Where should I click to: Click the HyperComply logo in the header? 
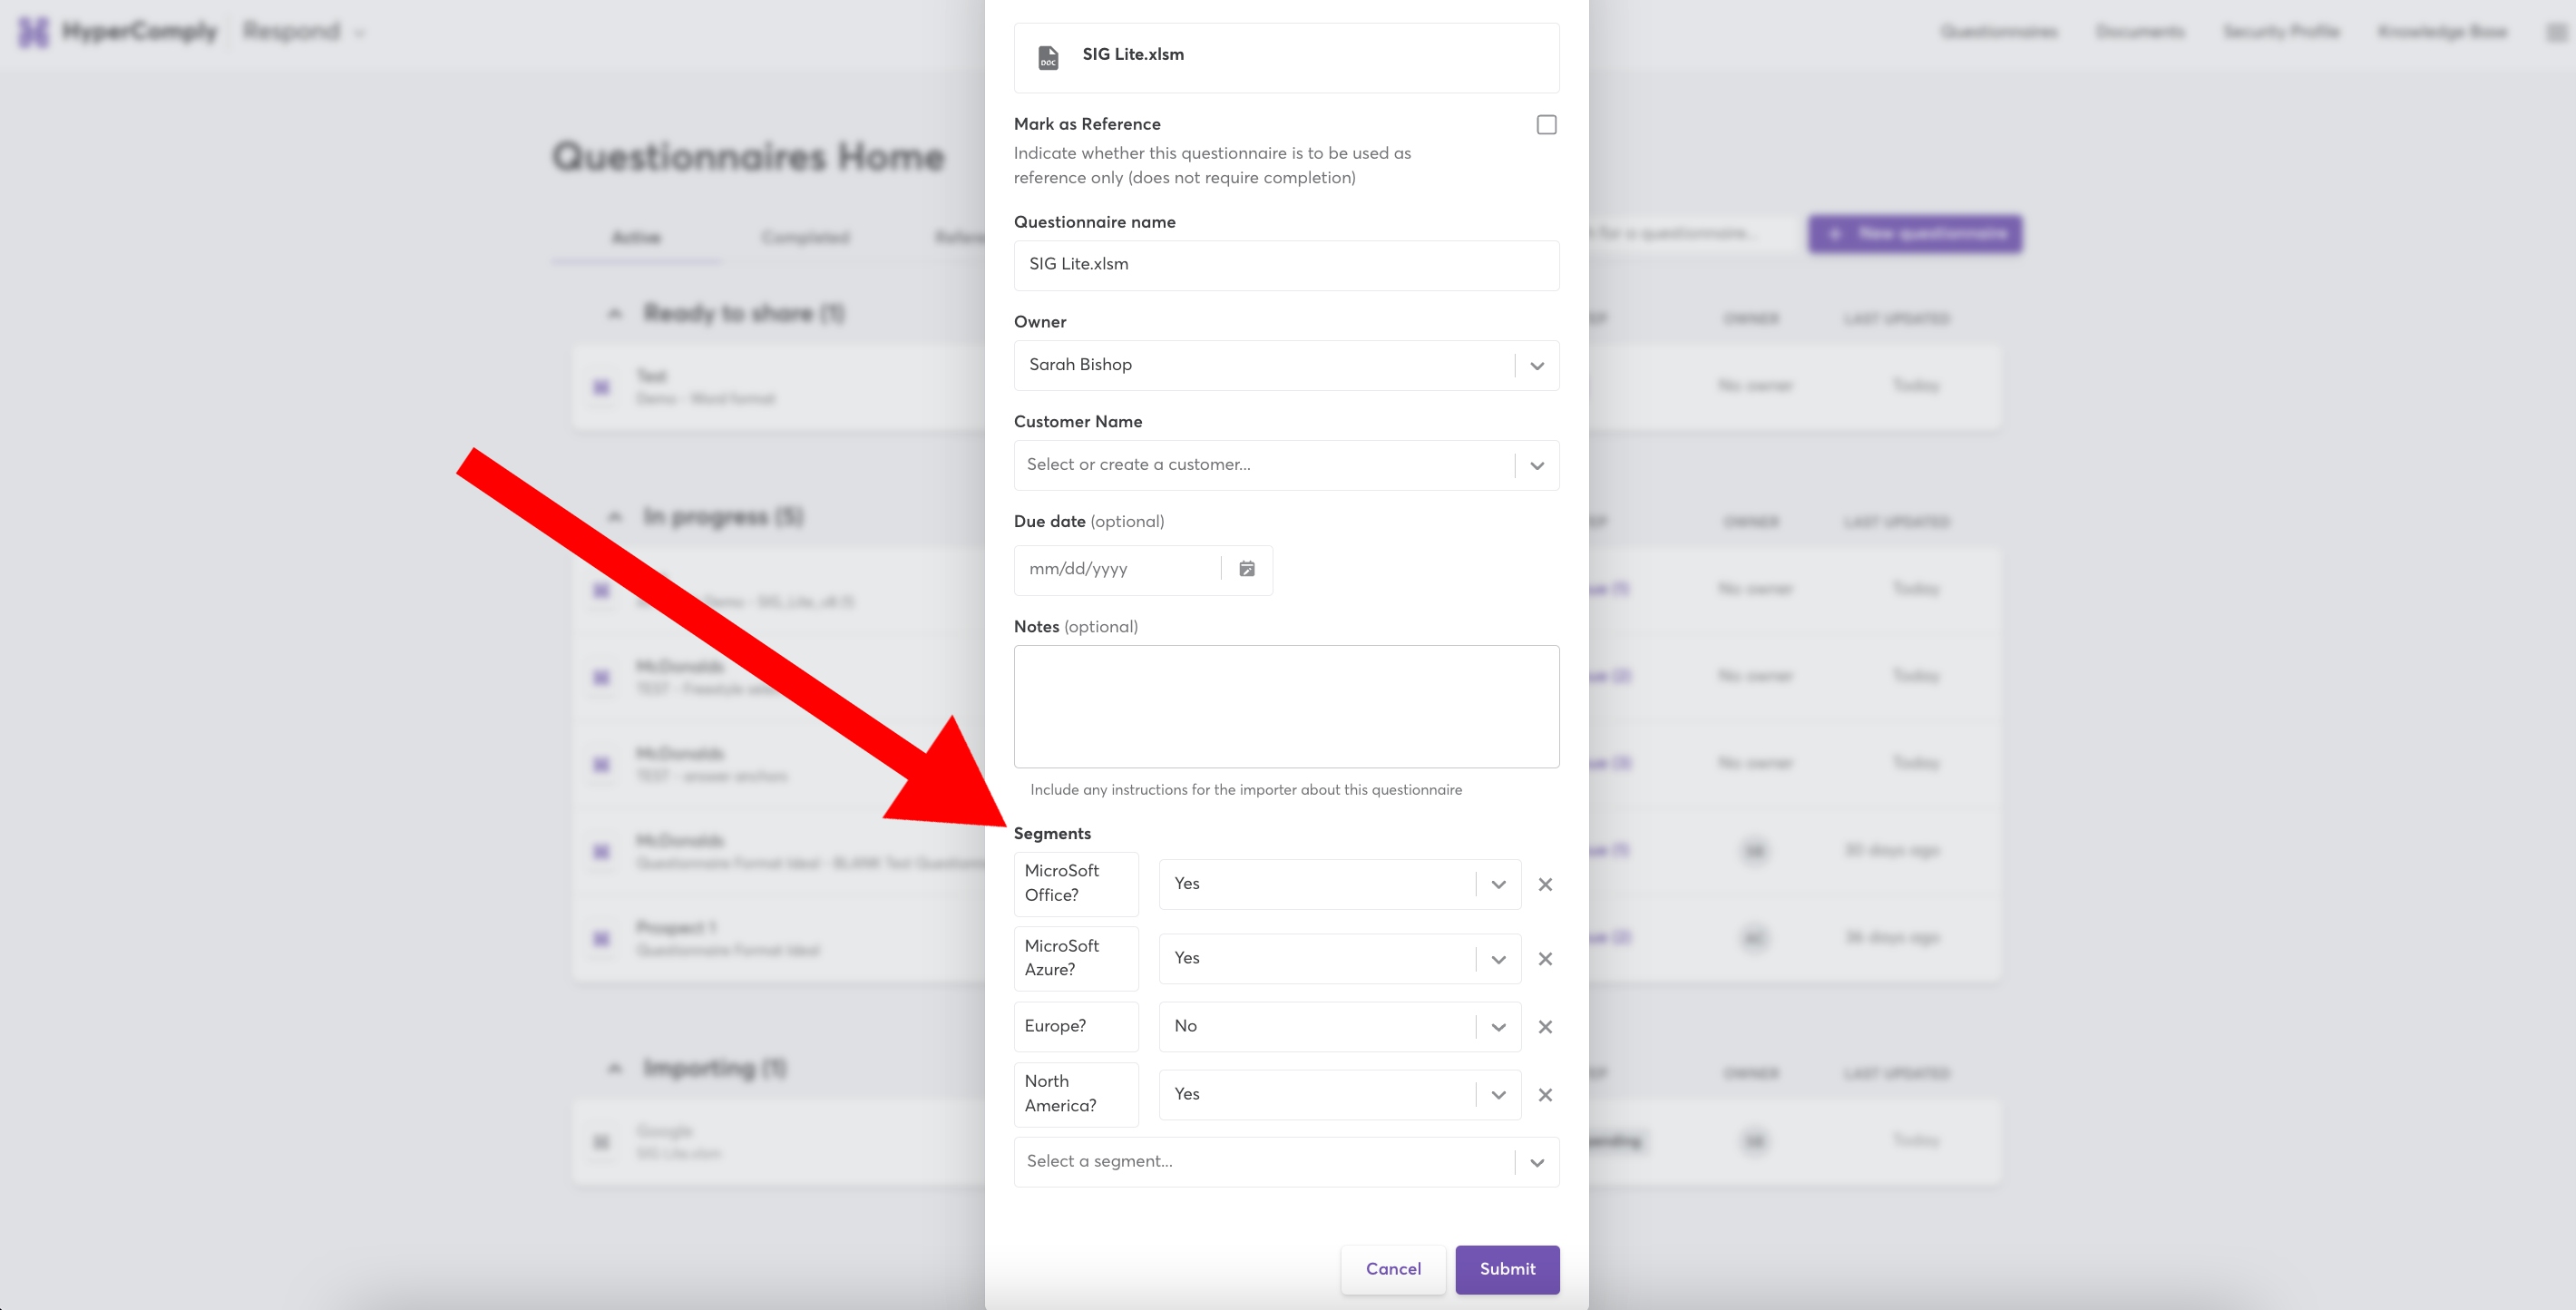click(118, 32)
